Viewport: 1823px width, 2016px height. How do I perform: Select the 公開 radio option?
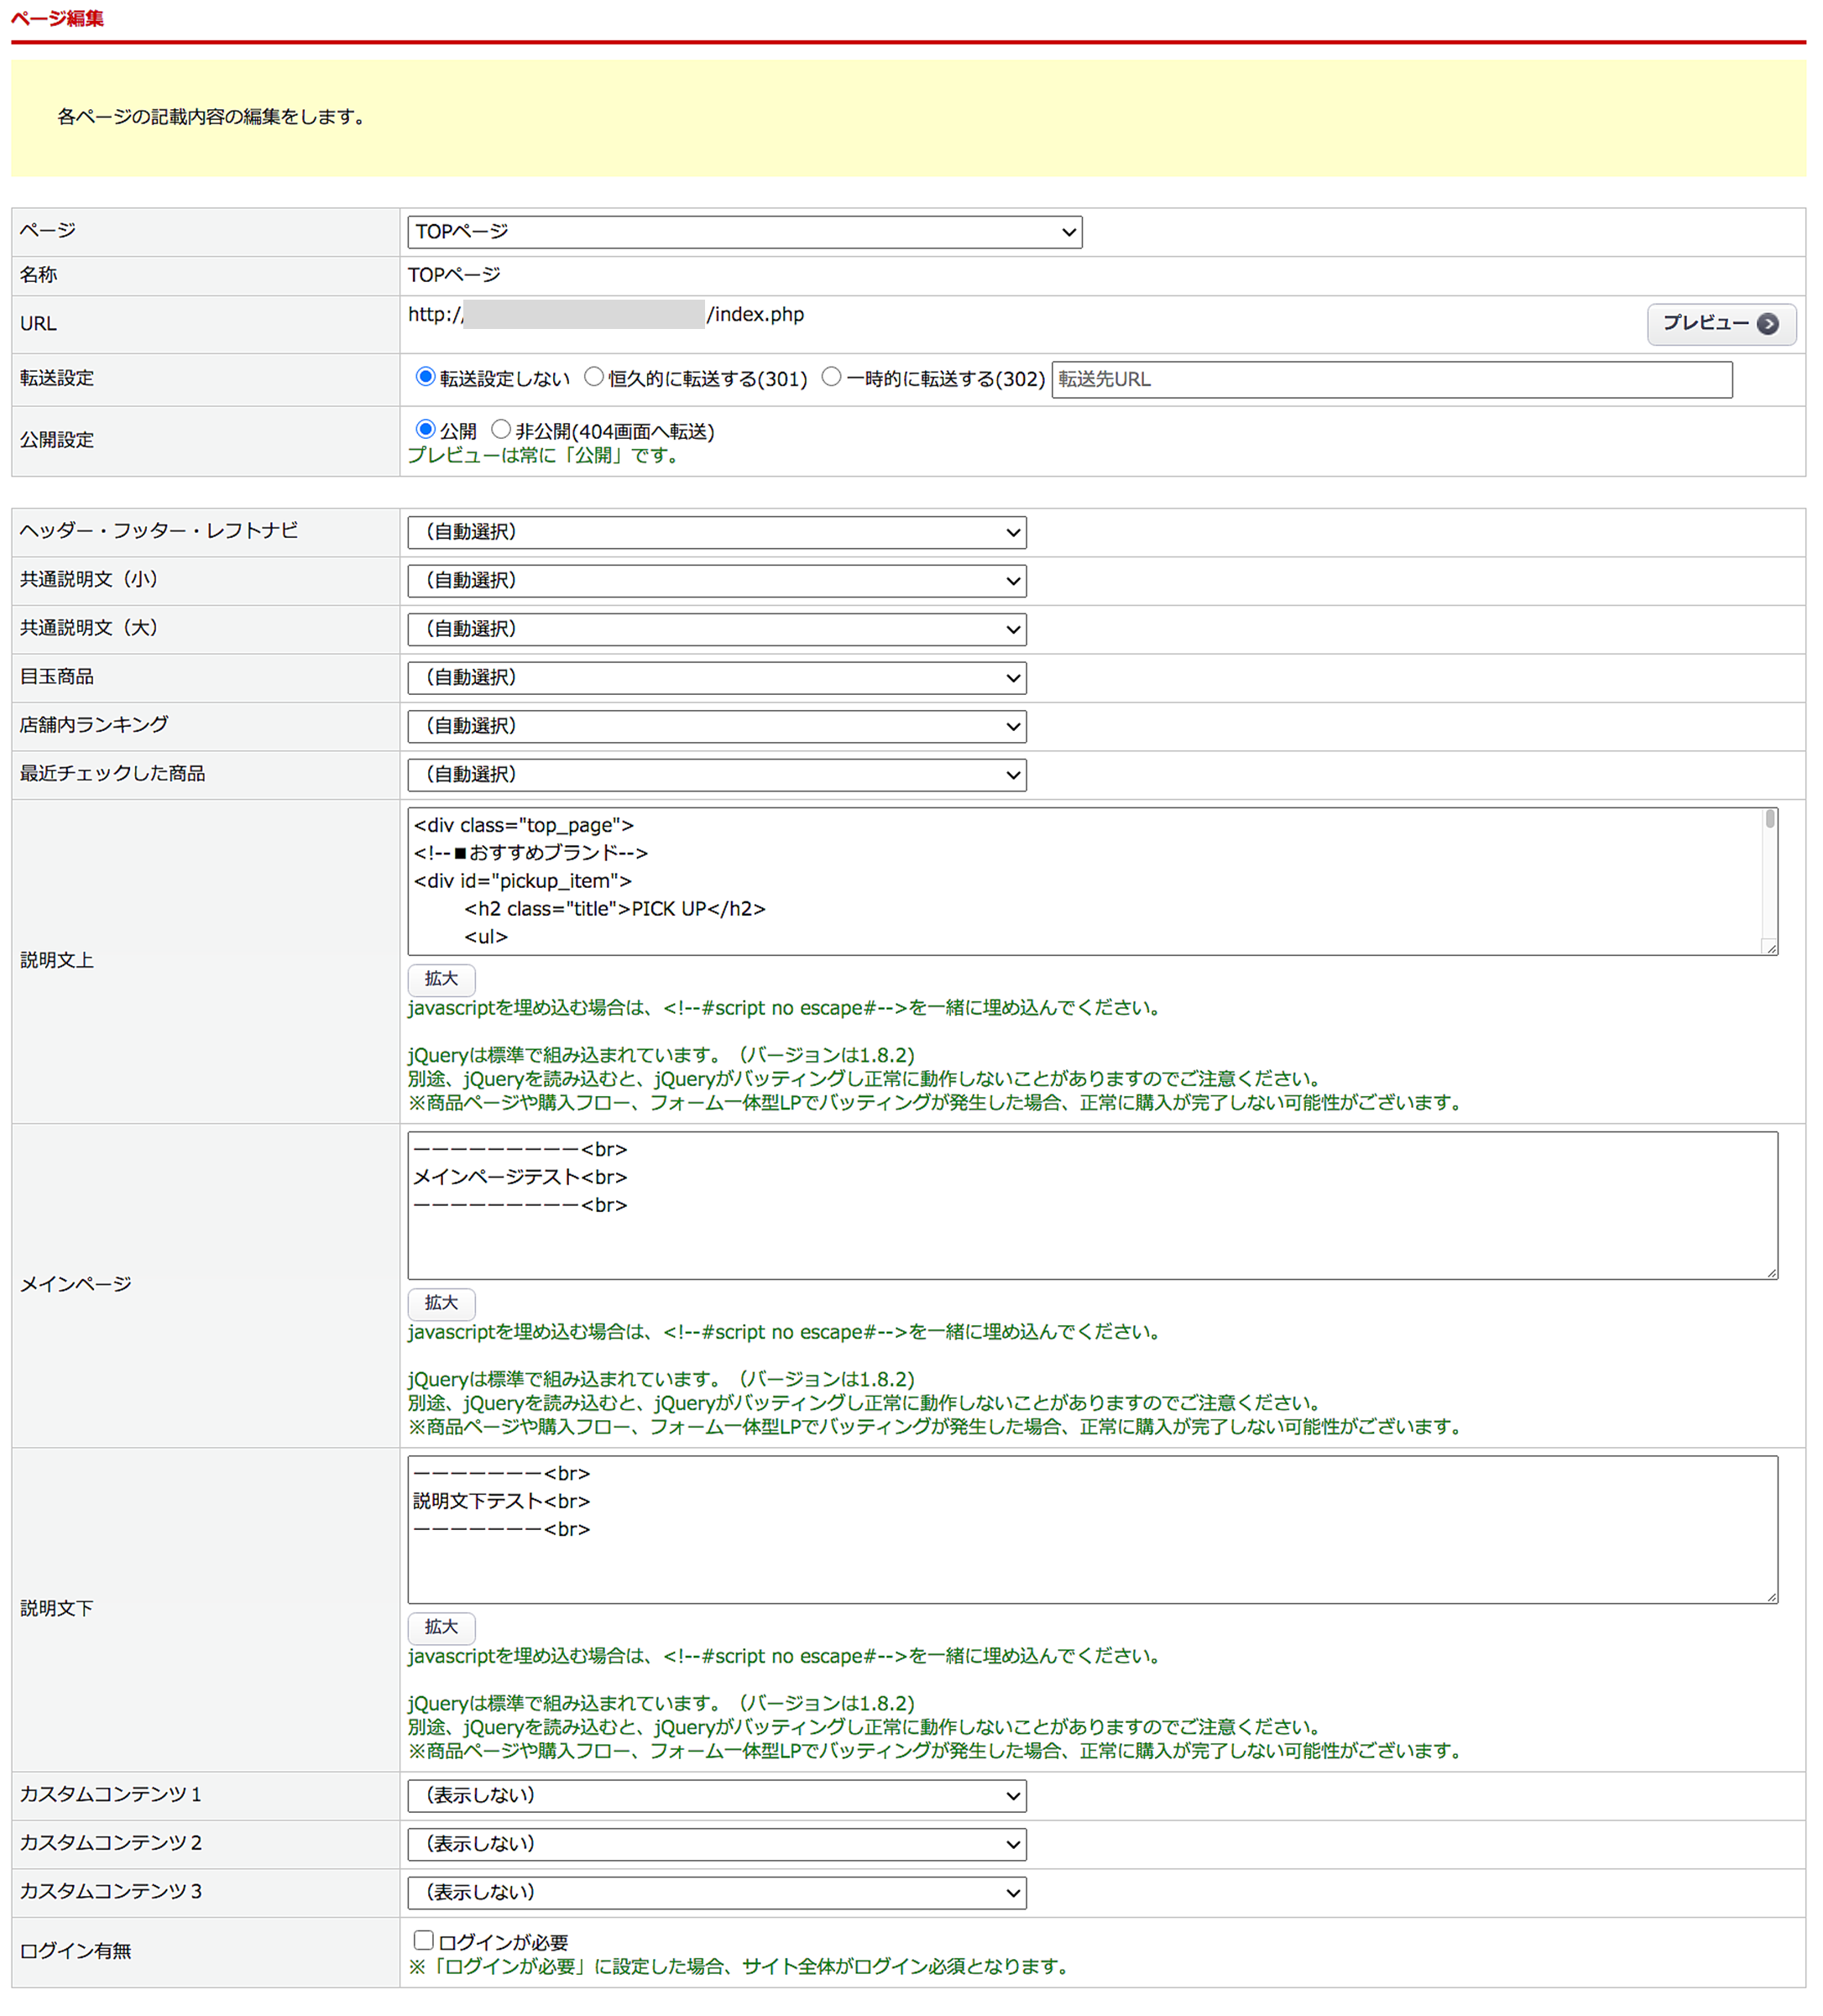[x=425, y=430]
